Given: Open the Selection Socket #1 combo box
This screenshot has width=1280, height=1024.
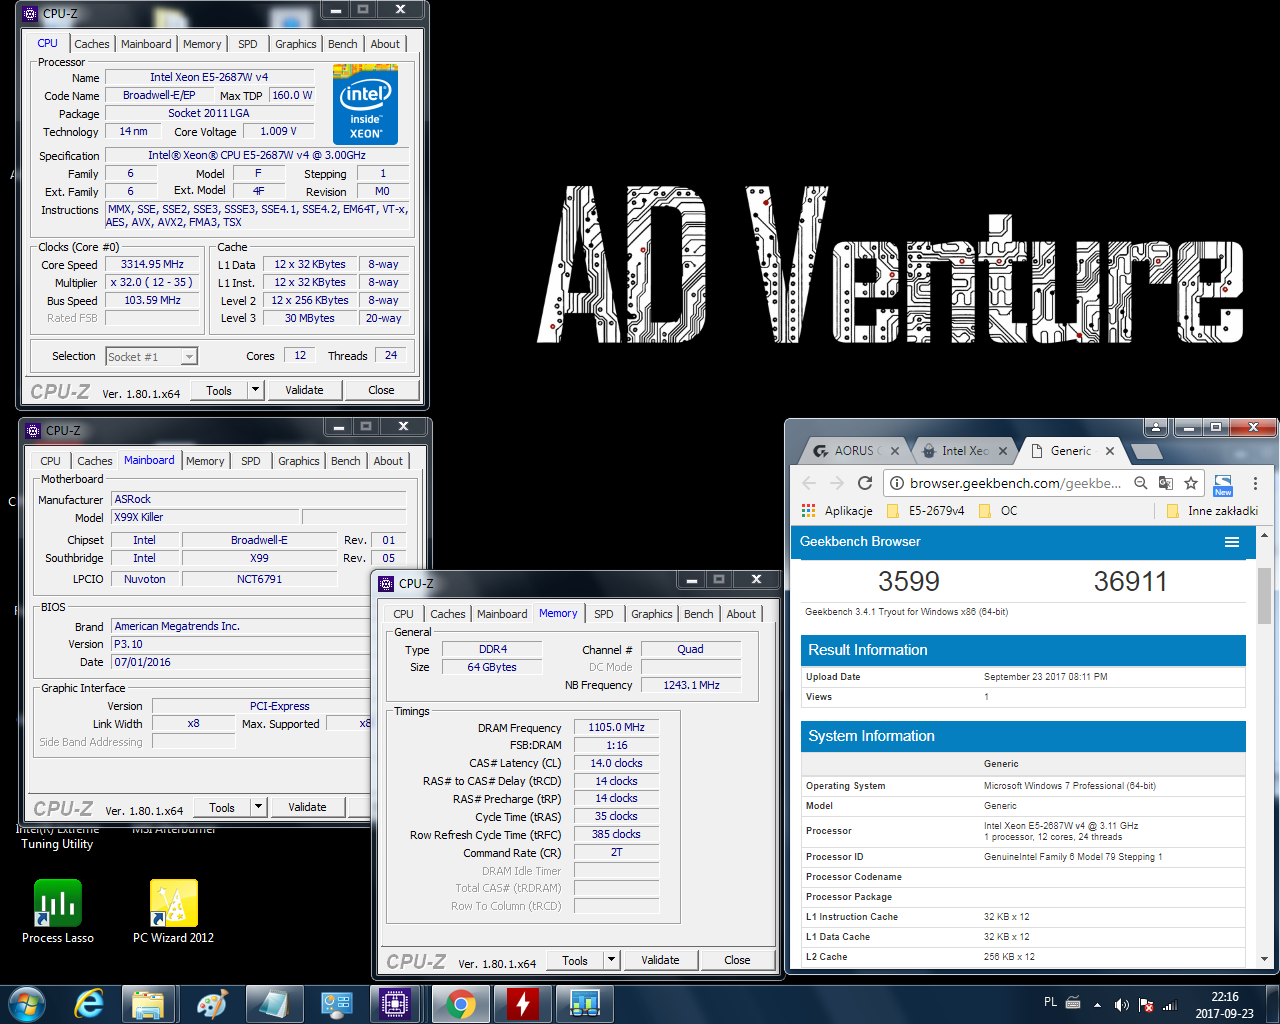Looking at the screenshot, I should click(151, 356).
